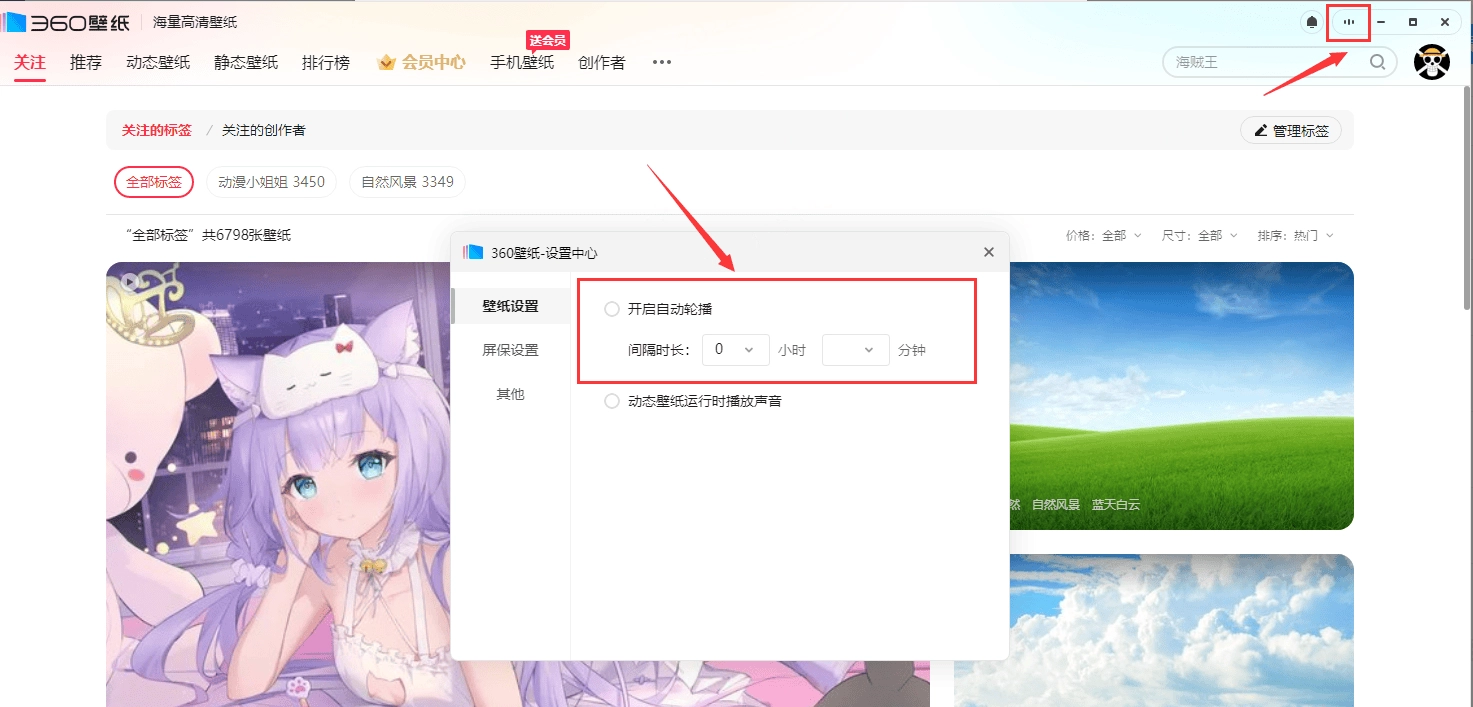
Task: Click the user avatar icon
Action: [x=1432, y=61]
